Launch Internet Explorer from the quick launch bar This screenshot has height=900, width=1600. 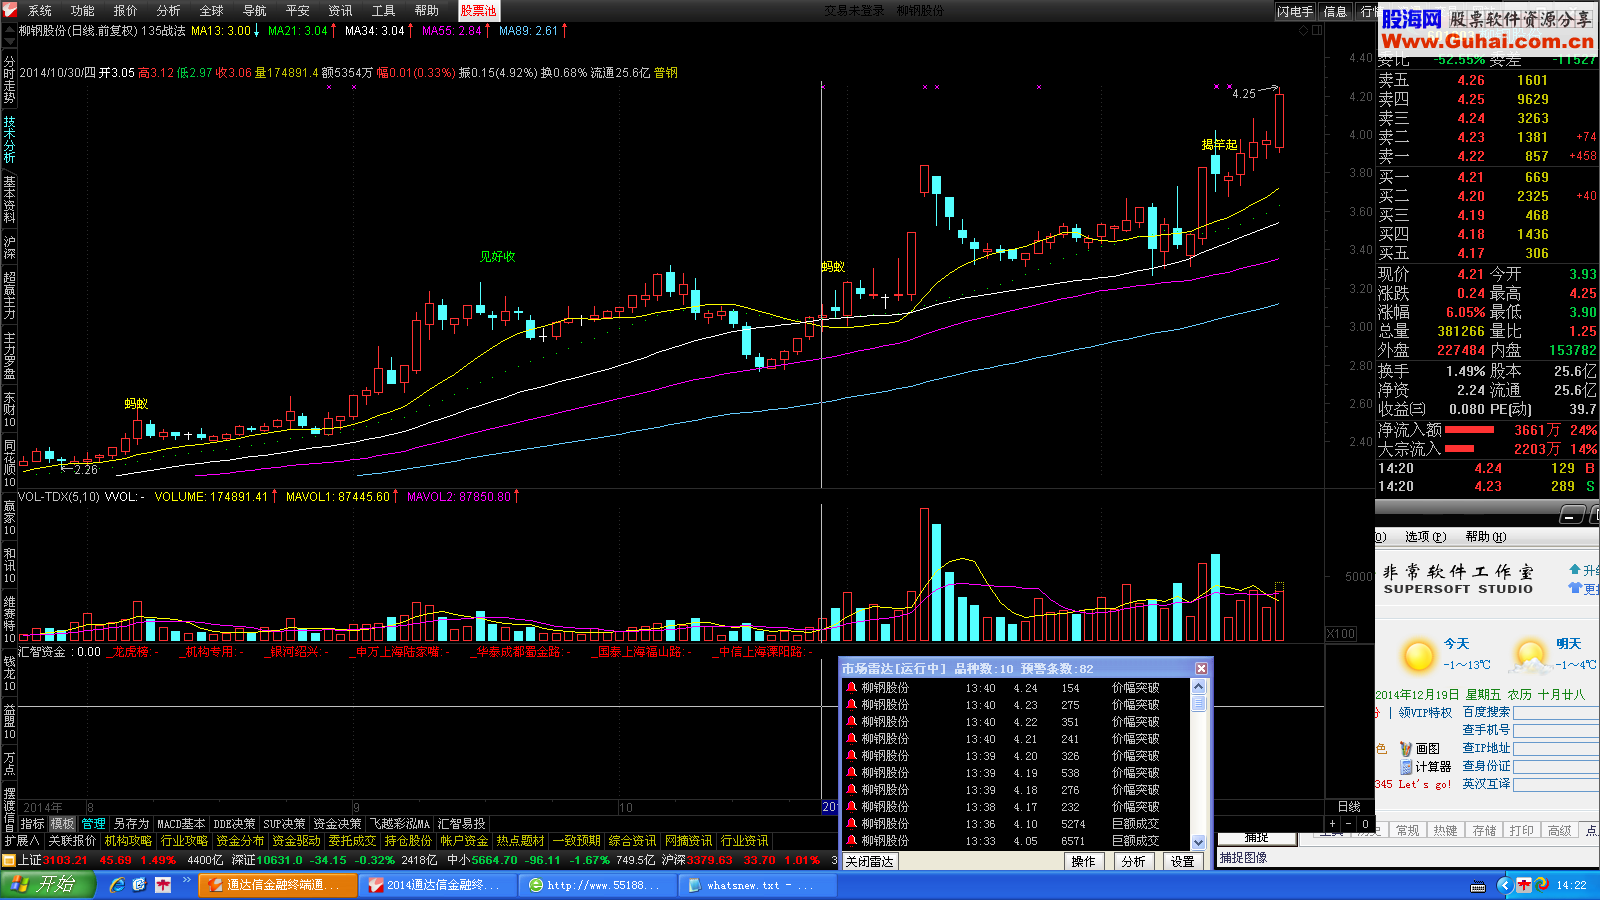[117, 885]
